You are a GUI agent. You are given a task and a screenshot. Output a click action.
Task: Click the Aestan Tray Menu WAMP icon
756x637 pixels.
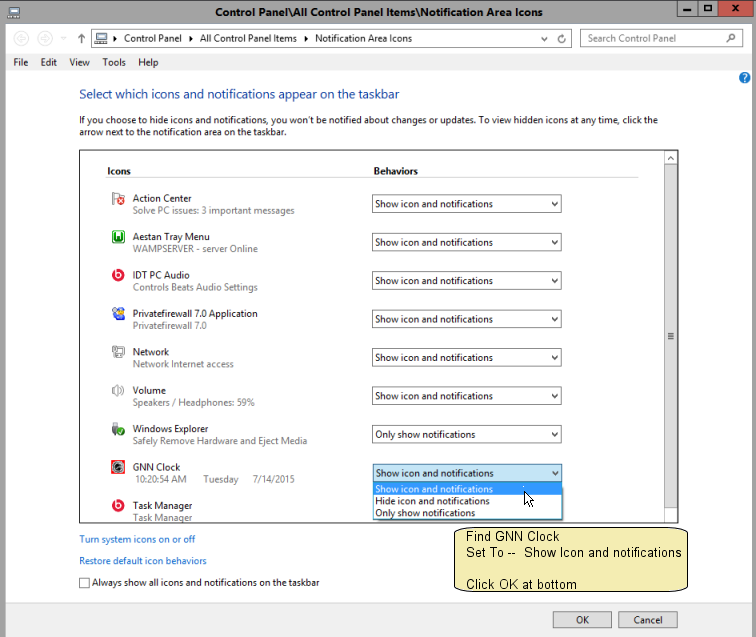click(x=118, y=237)
